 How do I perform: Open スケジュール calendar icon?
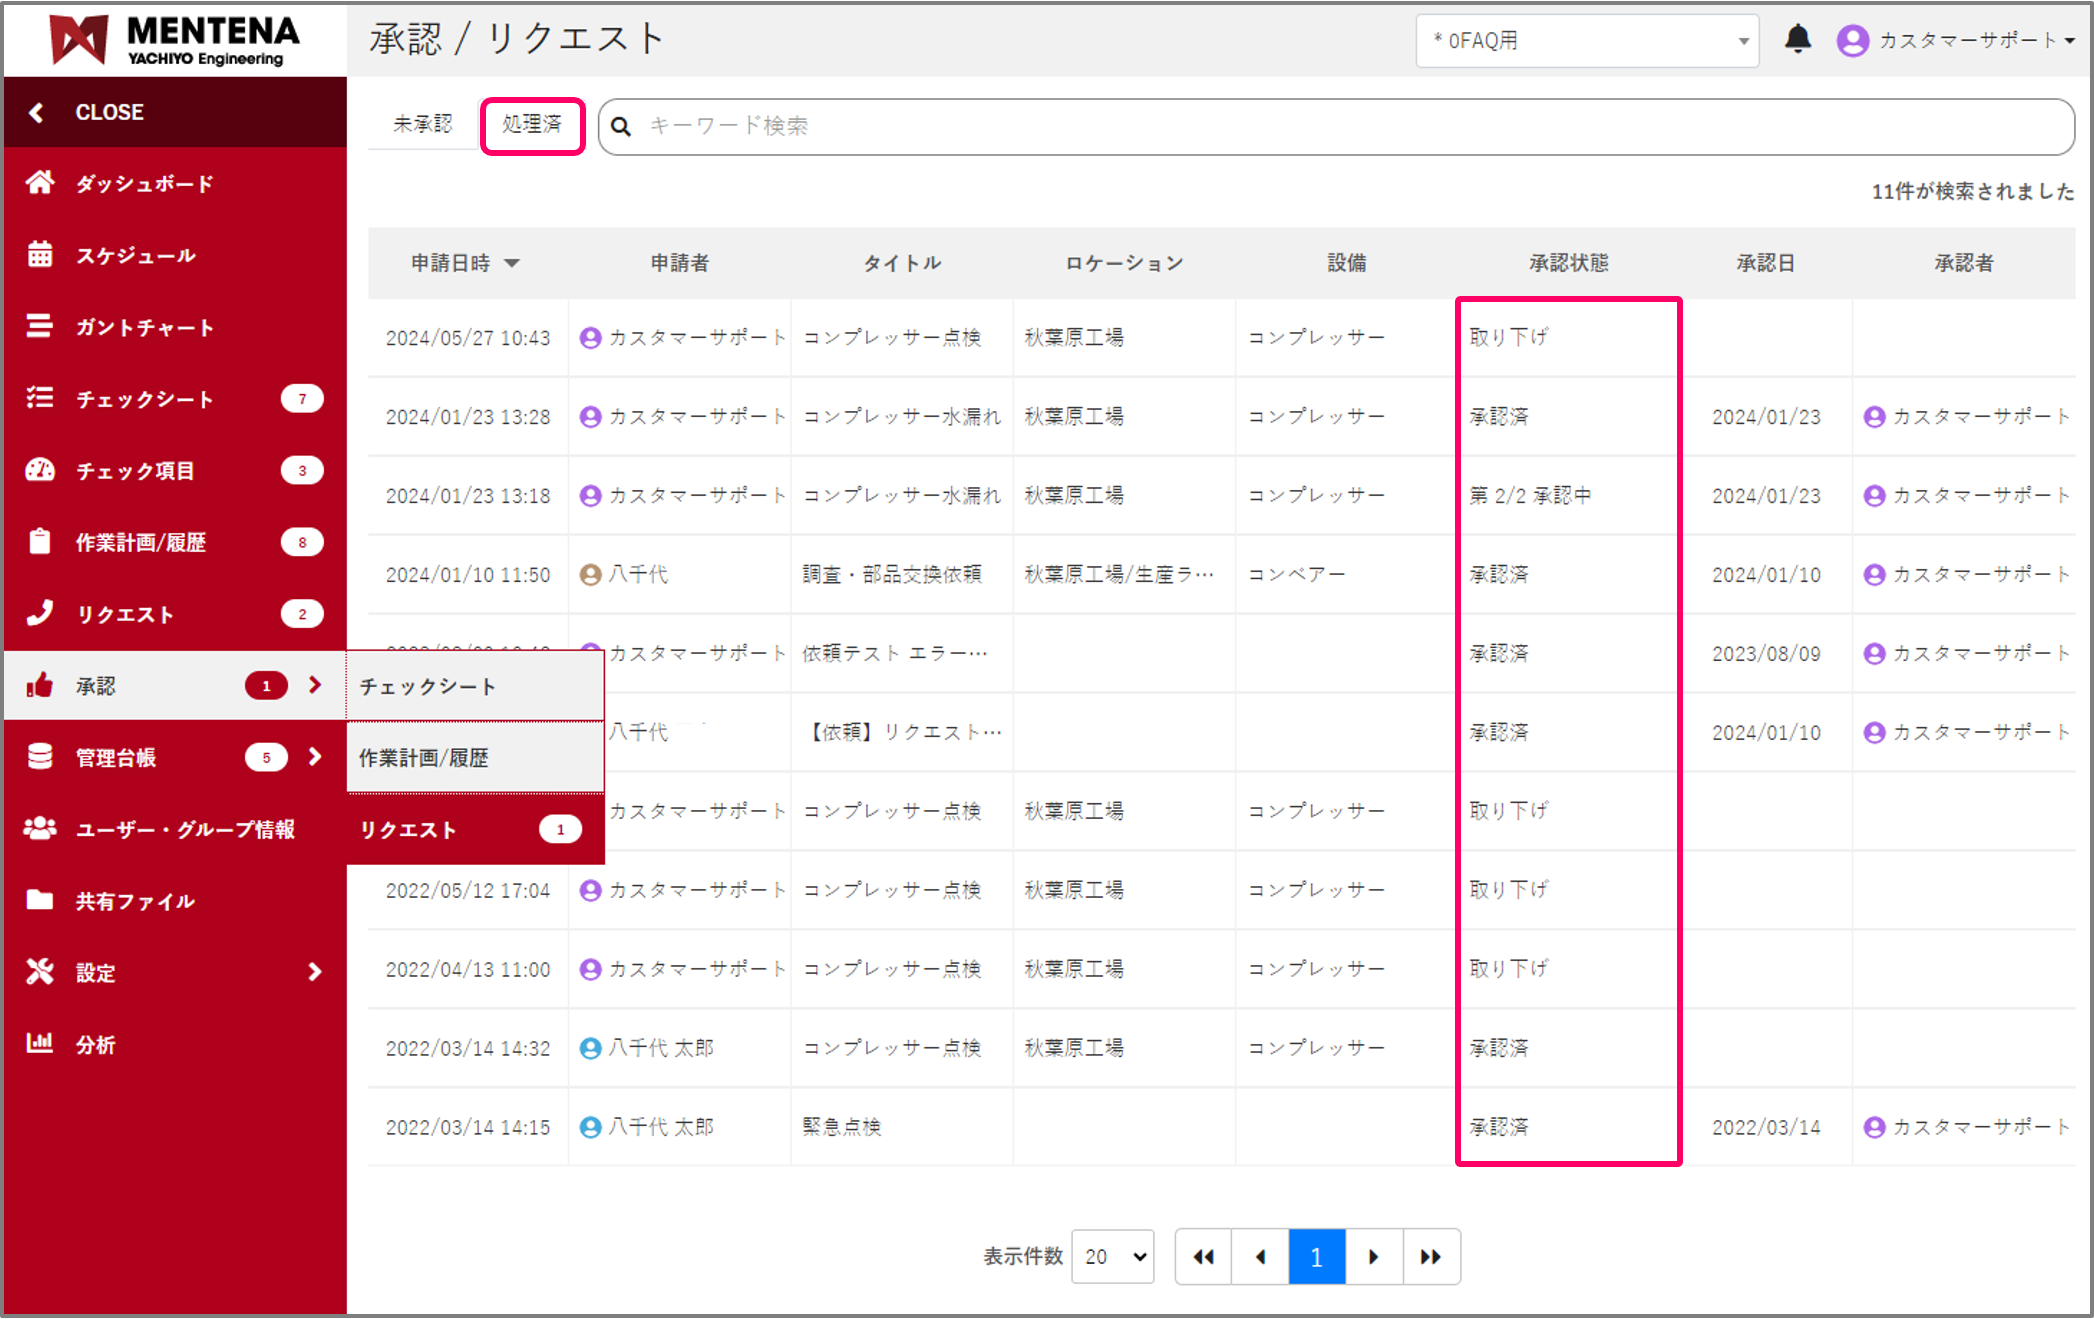point(40,255)
